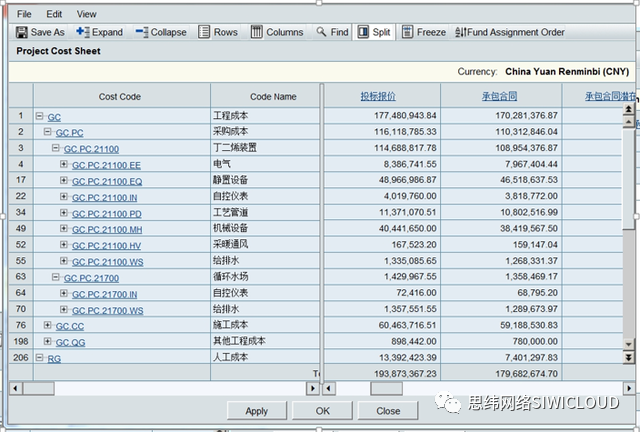Select the cell showing 59,188,530.83
Image resolution: width=640 pixels, height=432 pixels.
pos(501,325)
